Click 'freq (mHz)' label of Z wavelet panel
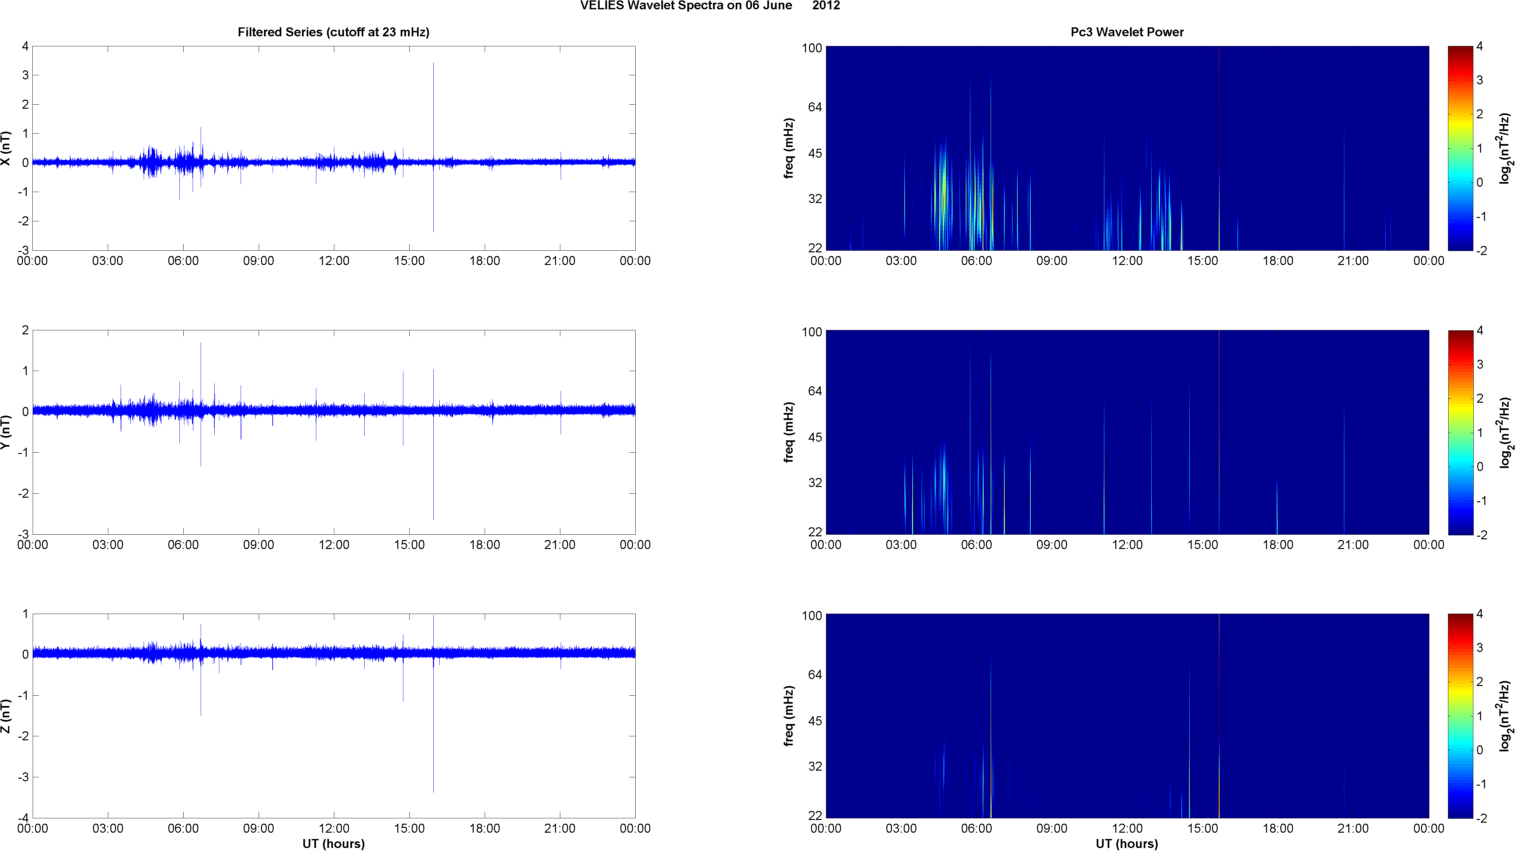The image size is (1515, 851). coord(789,716)
